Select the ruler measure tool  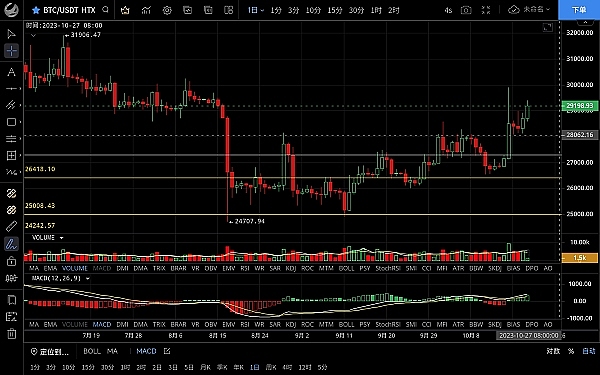pos(11,227)
